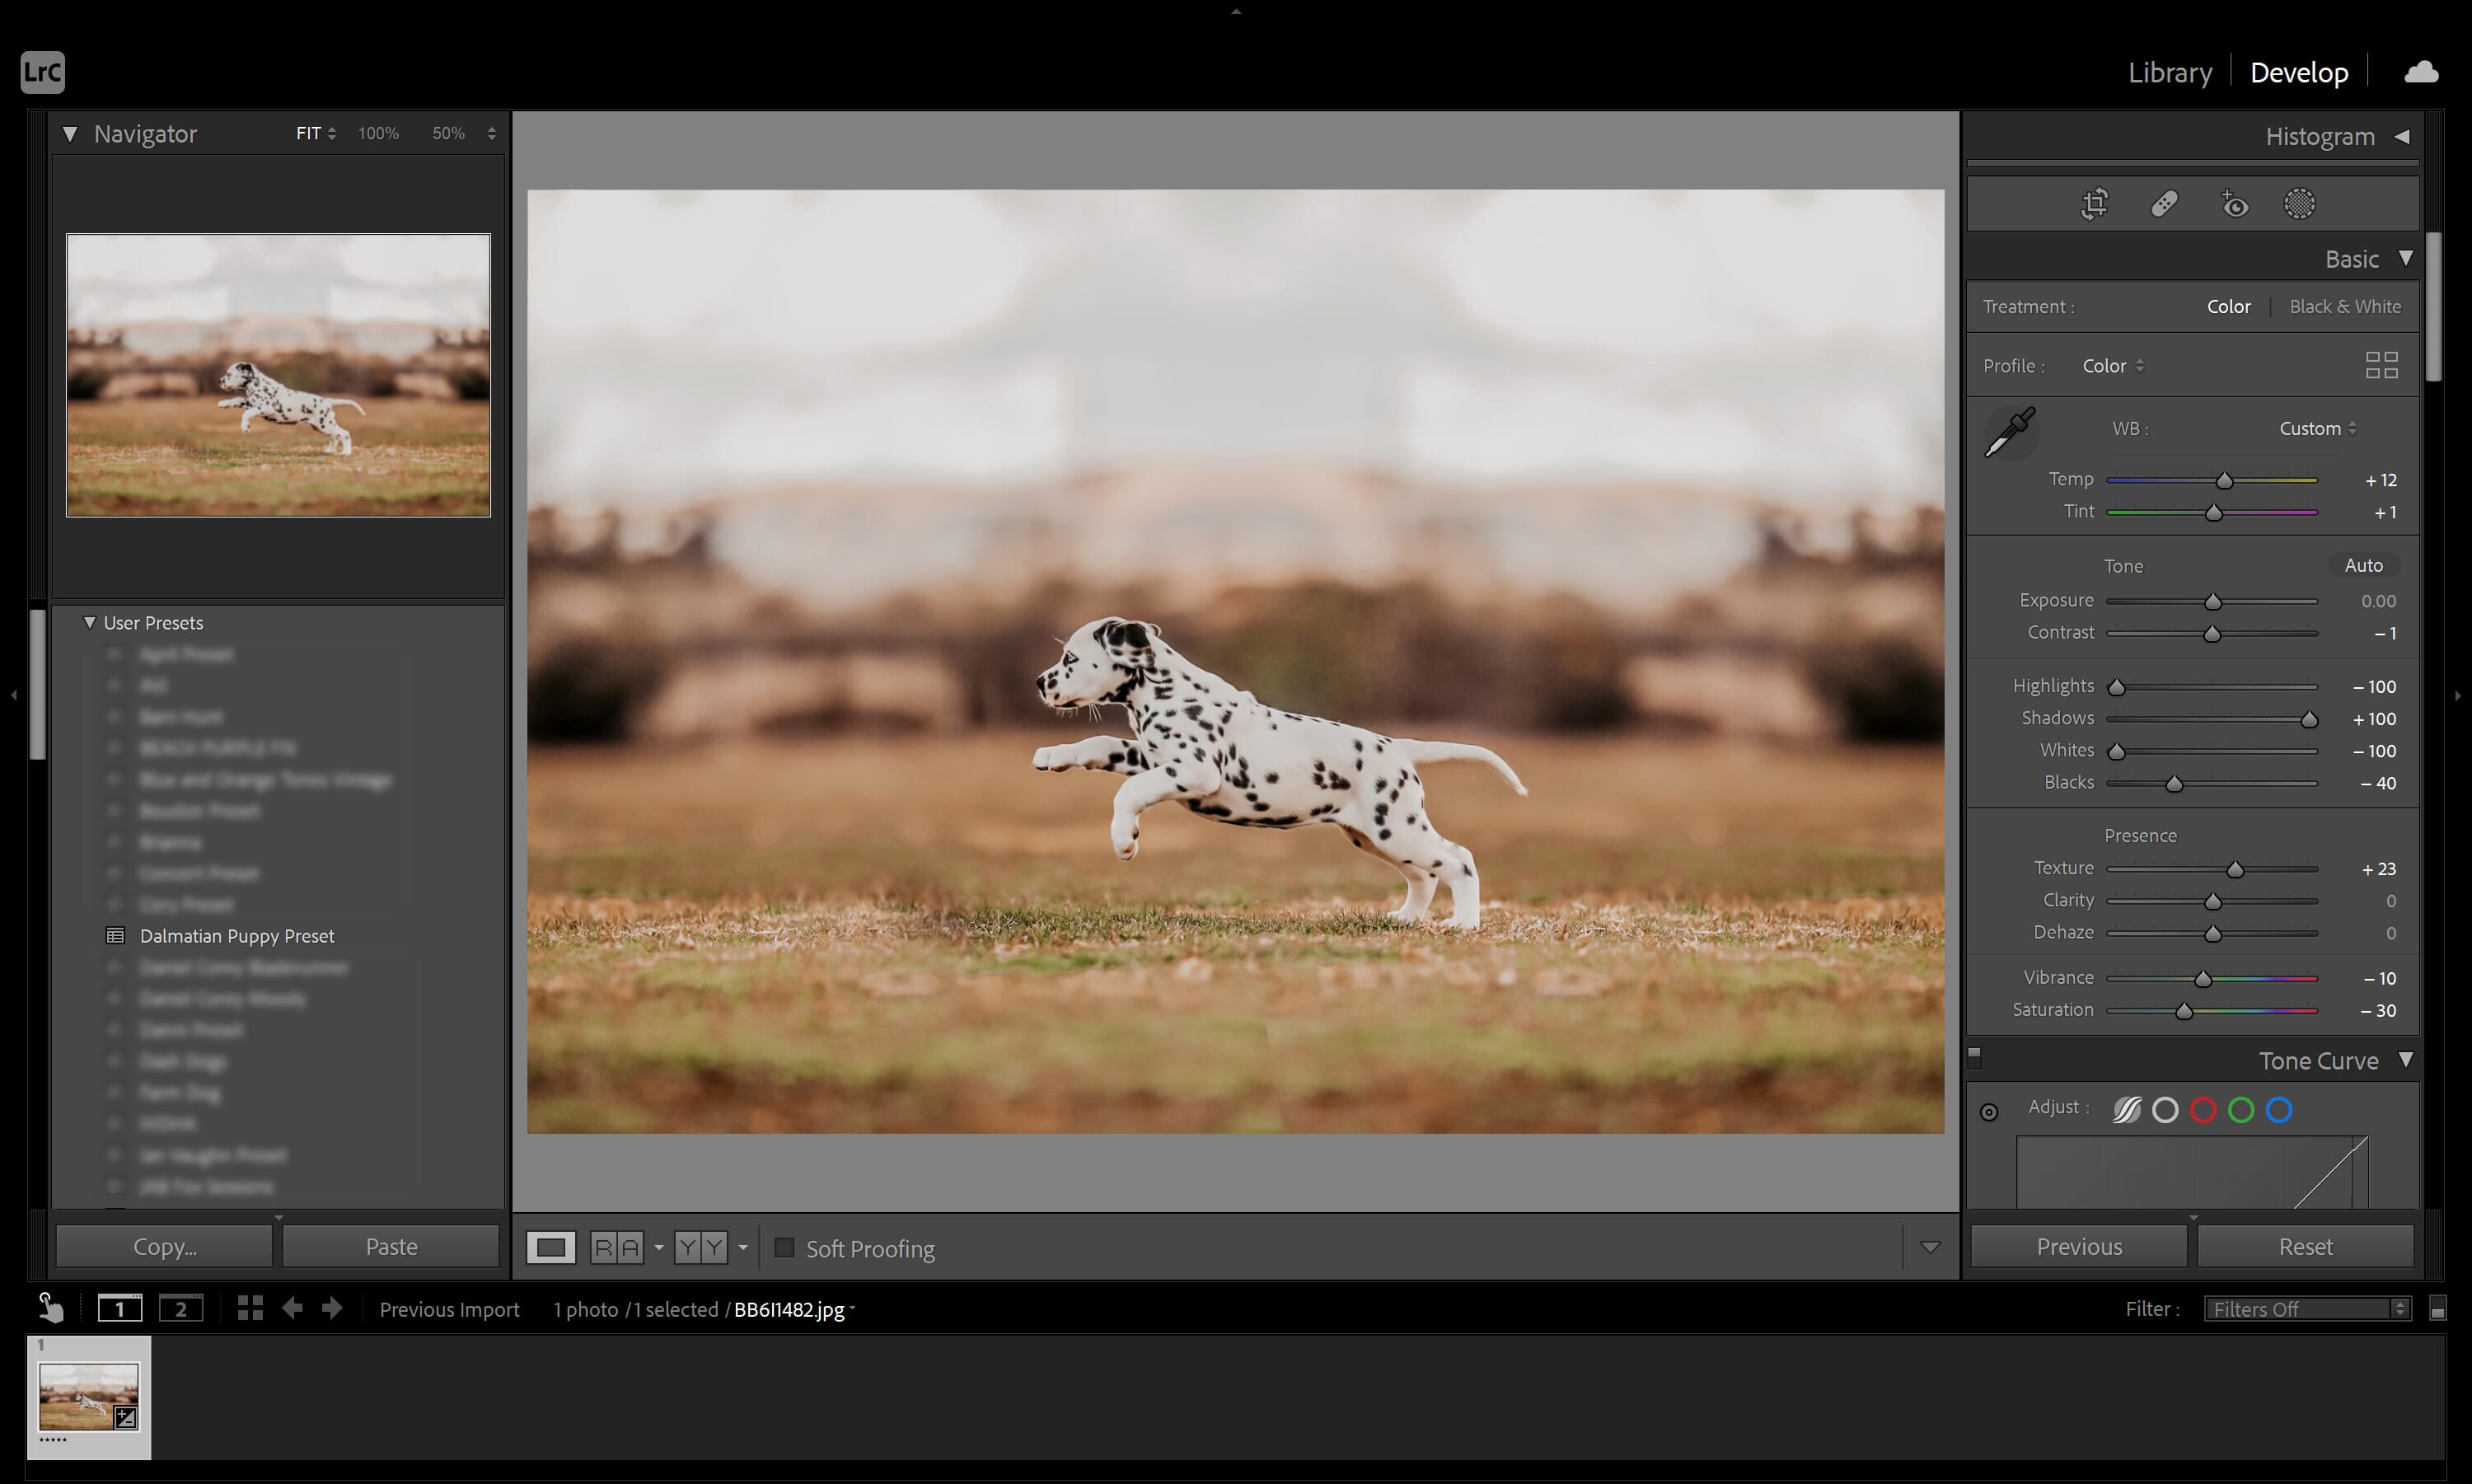This screenshot has height=1484, width=2472.
Task: Click the Navigator preview image
Action: (x=278, y=375)
